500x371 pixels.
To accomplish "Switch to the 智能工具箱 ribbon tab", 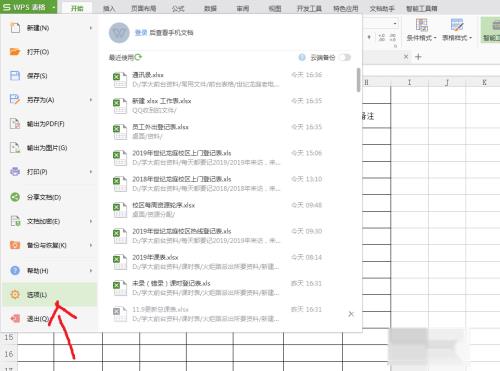I will [x=422, y=8].
